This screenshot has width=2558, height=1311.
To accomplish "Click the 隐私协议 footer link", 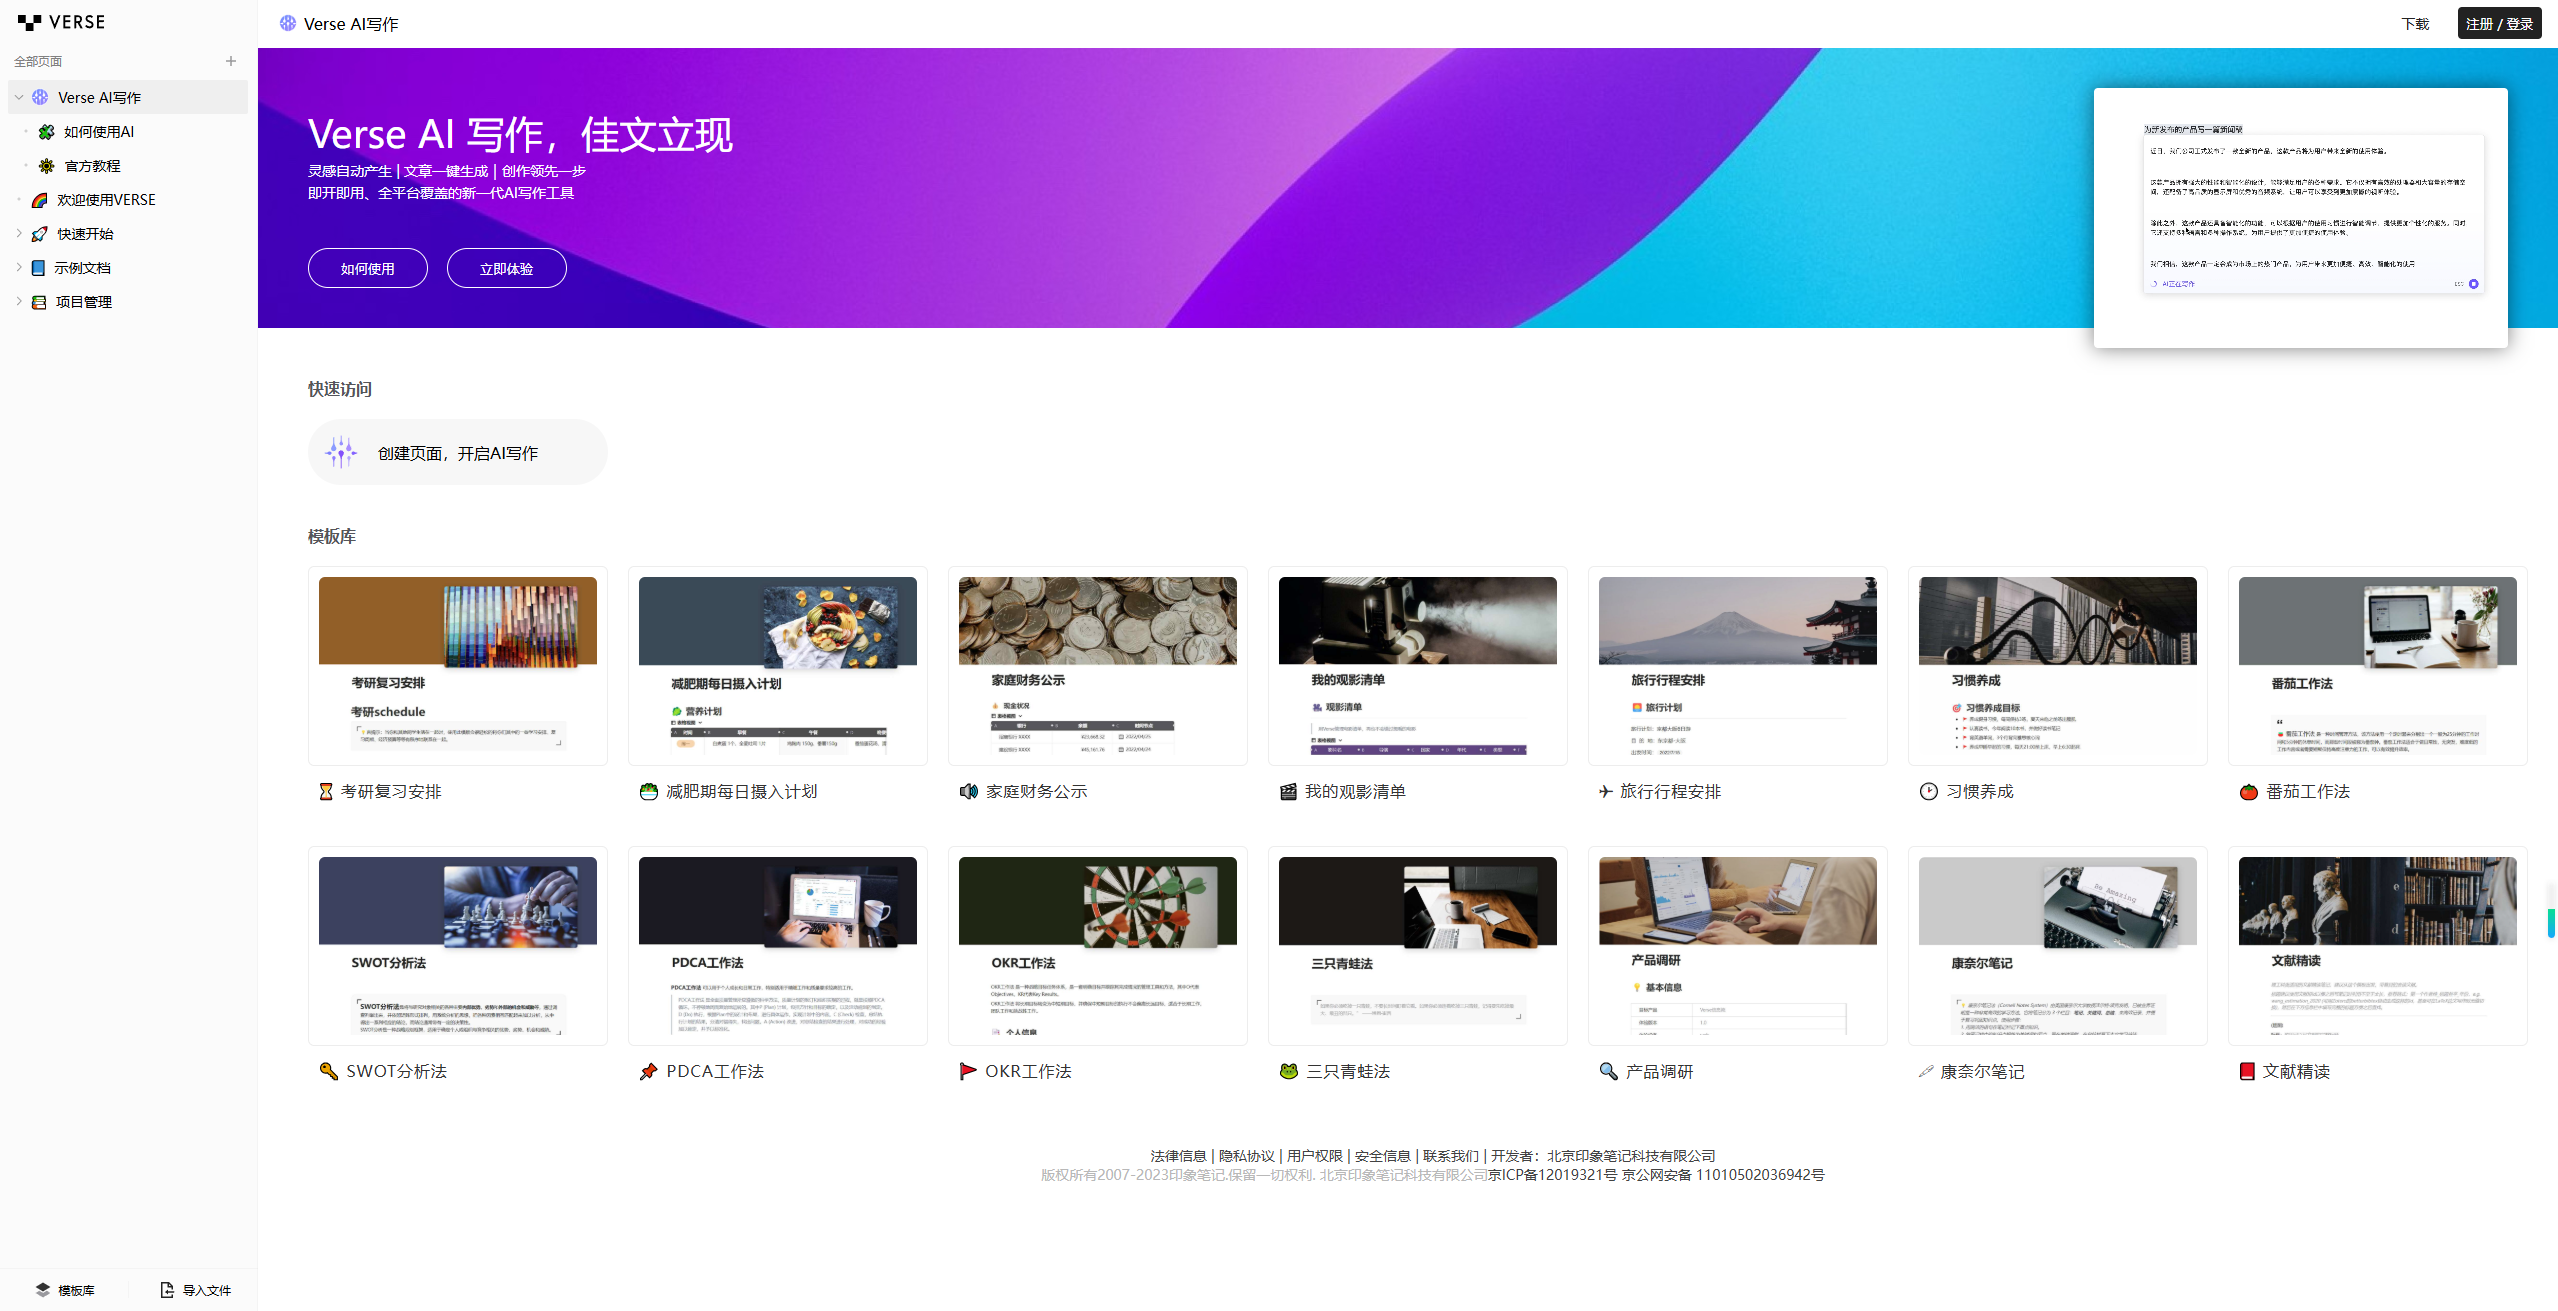I will (x=1247, y=1155).
